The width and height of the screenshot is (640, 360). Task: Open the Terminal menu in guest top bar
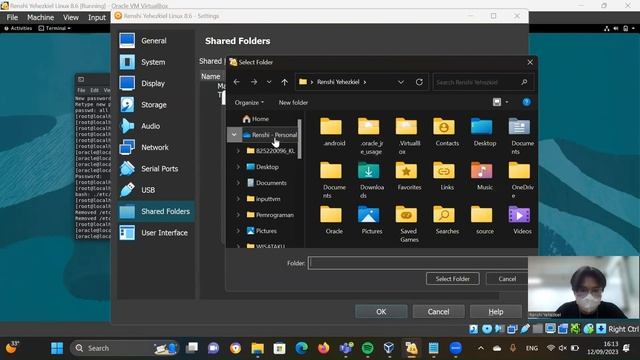[55, 28]
